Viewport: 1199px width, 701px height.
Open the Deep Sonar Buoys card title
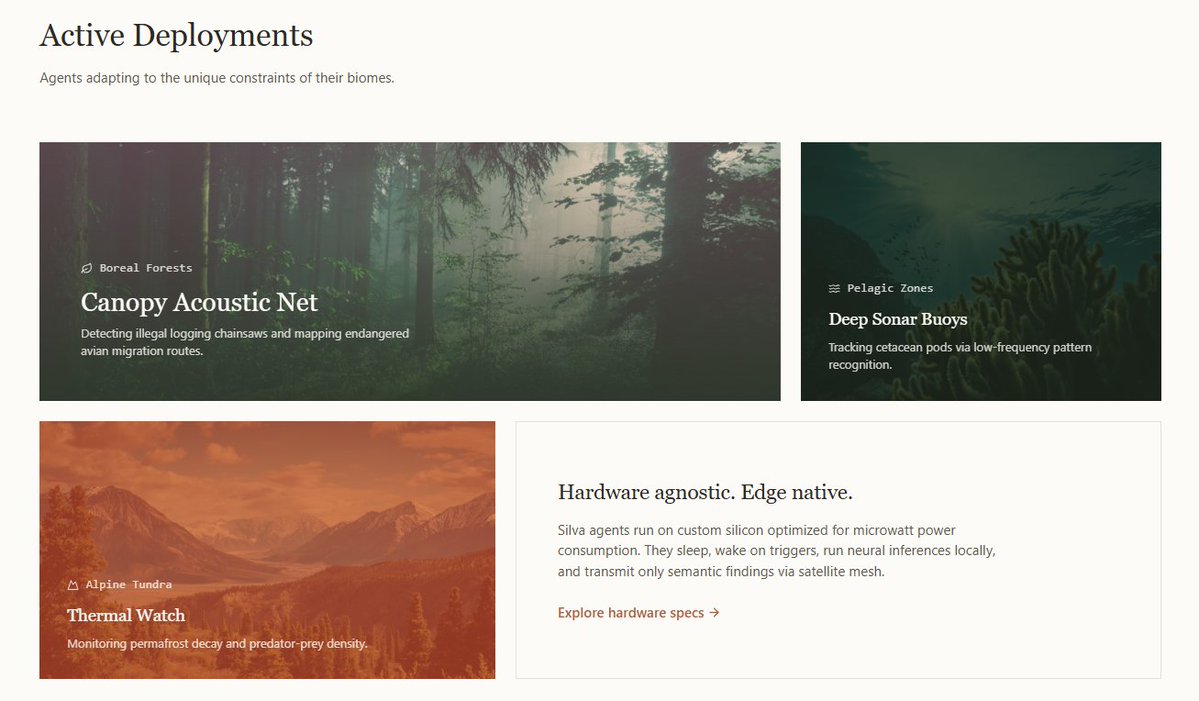[898, 319]
